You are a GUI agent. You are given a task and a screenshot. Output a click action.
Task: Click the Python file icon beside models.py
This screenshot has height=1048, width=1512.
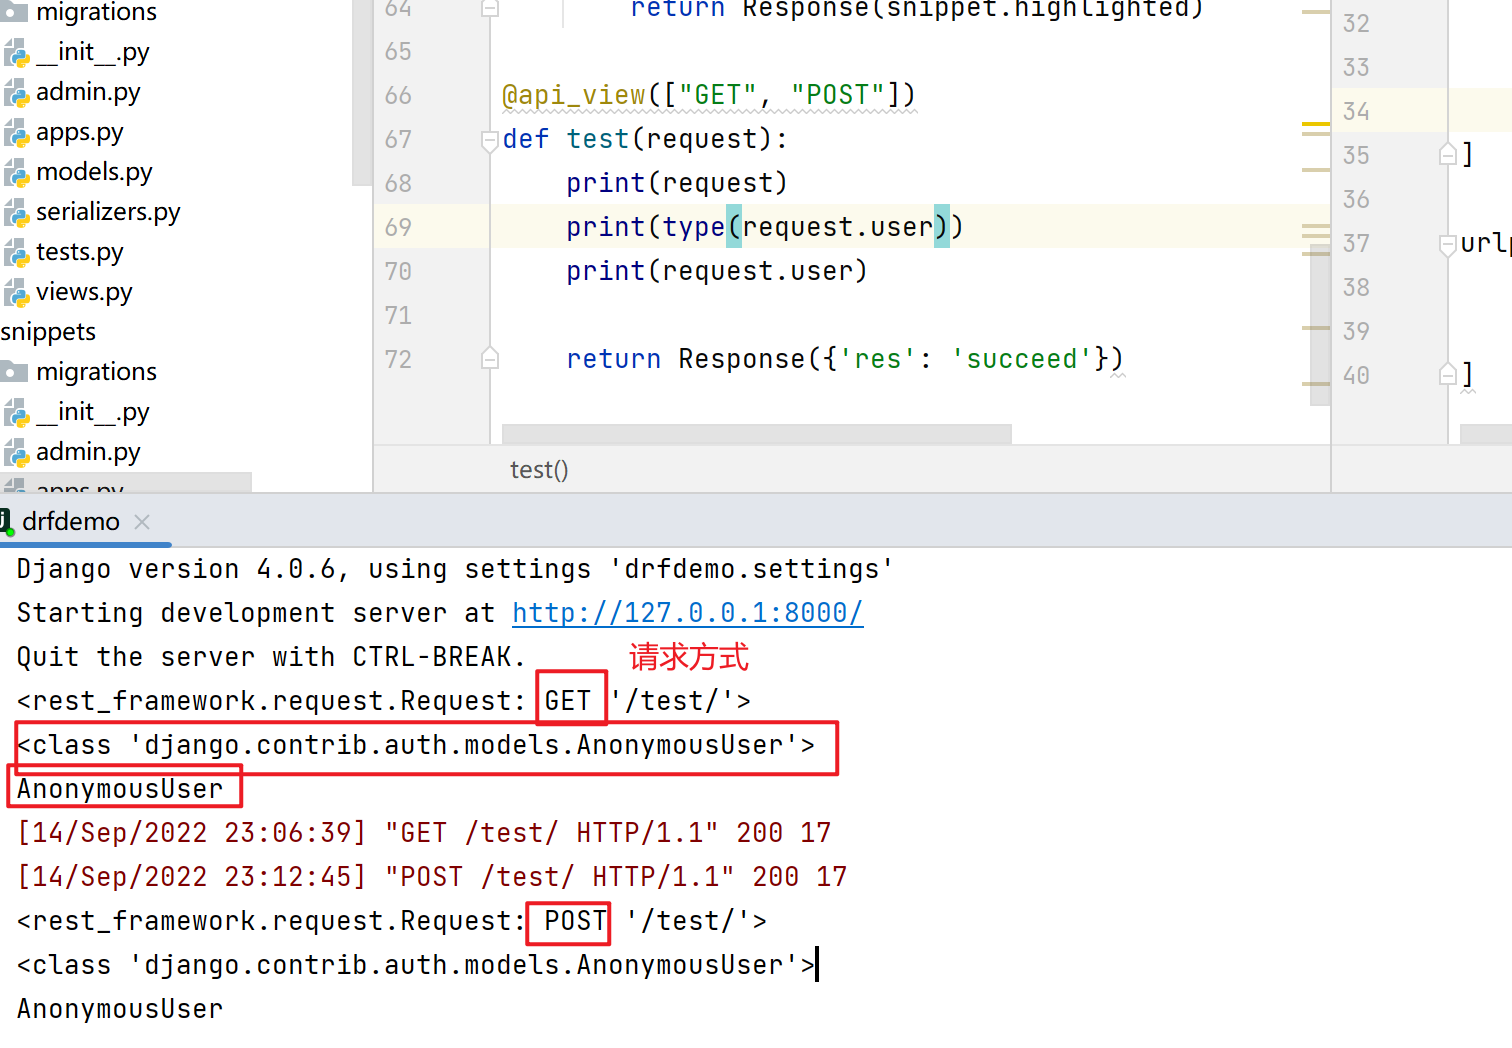(x=16, y=174)
